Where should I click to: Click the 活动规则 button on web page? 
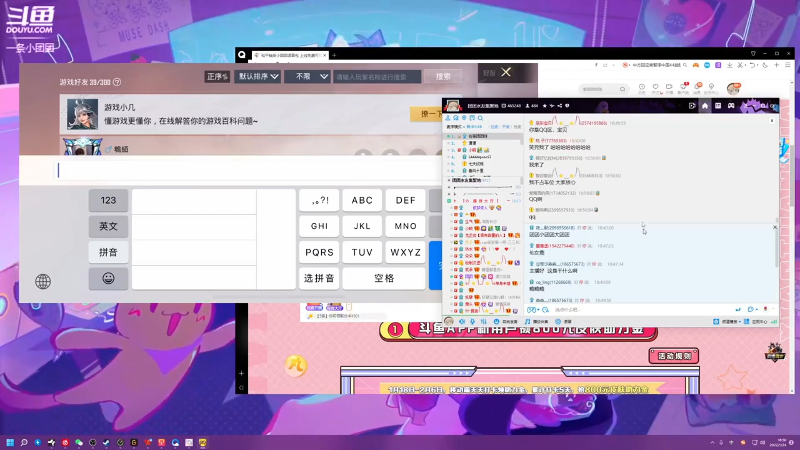coord(673,356)
